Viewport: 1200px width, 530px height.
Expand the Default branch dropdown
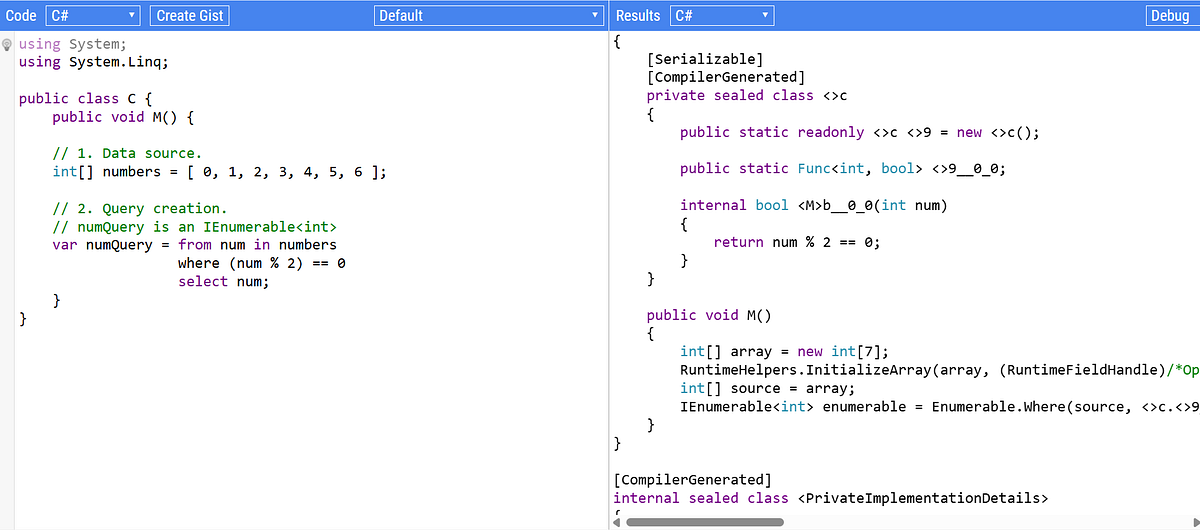click(488, 15)
